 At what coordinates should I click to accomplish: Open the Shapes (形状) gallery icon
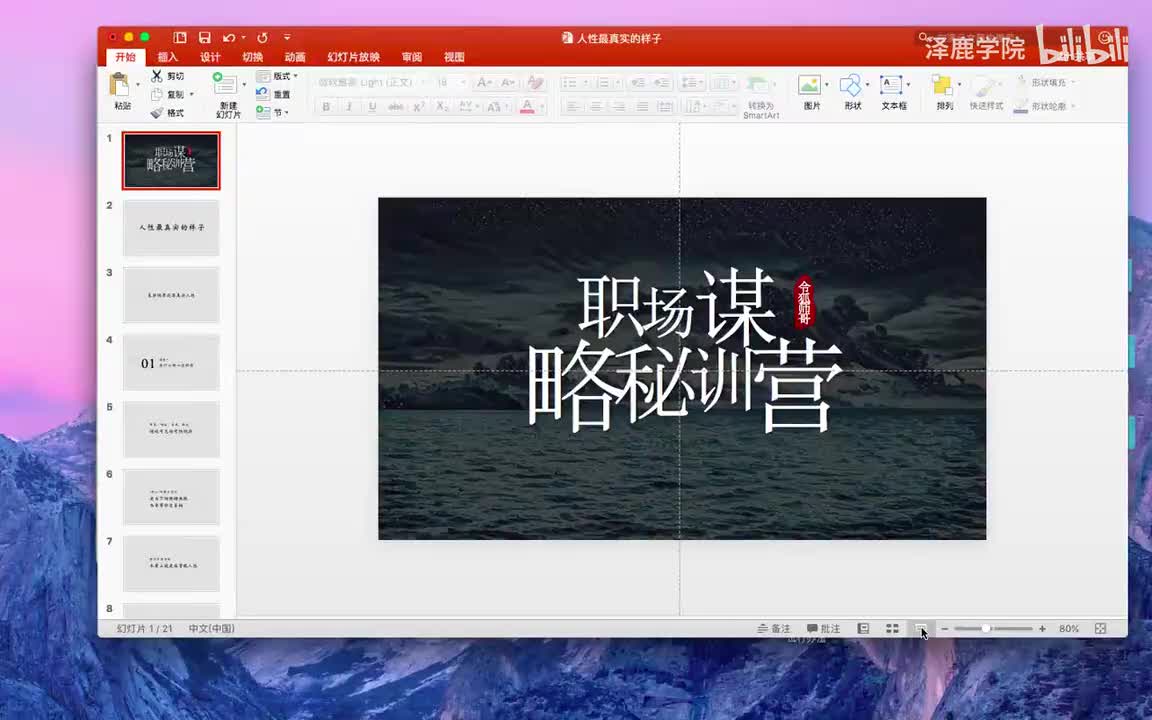tap(850, 84)
